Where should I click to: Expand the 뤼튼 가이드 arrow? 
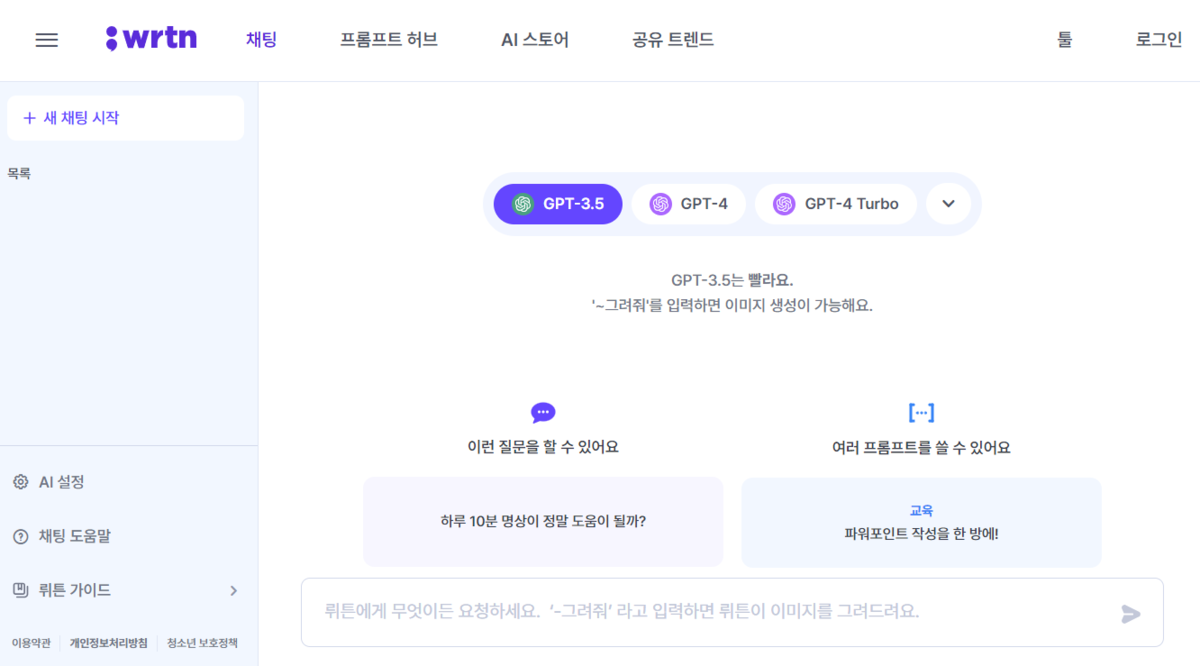pos(232,590)
